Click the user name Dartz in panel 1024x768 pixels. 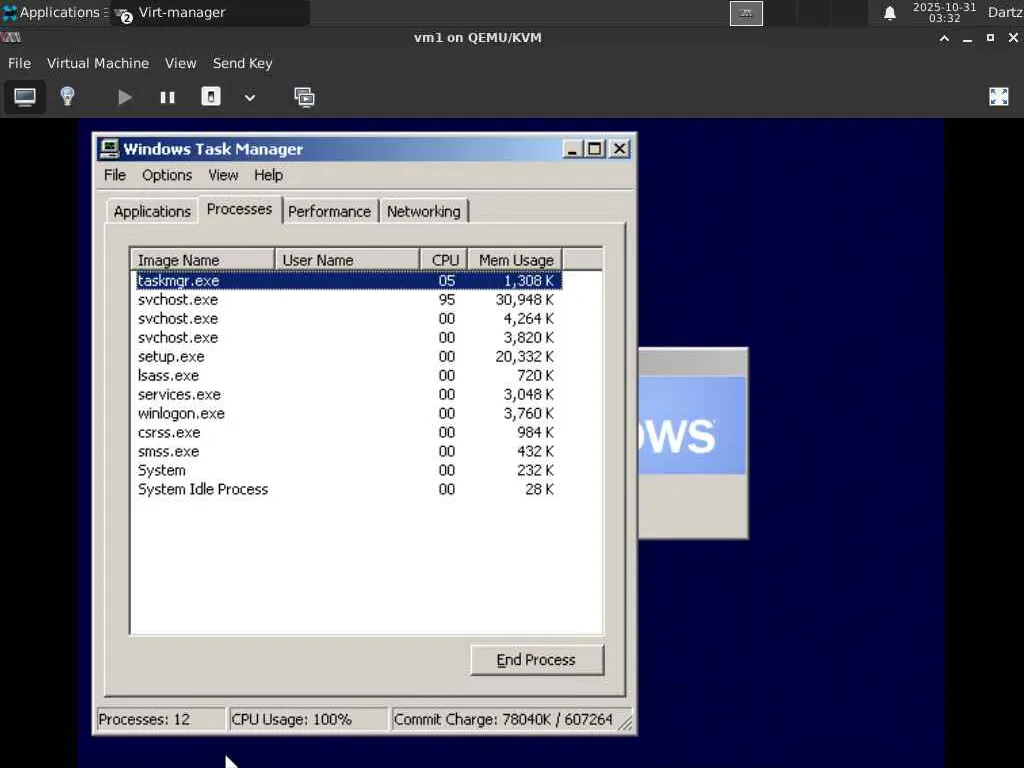tap(1004, 12)
